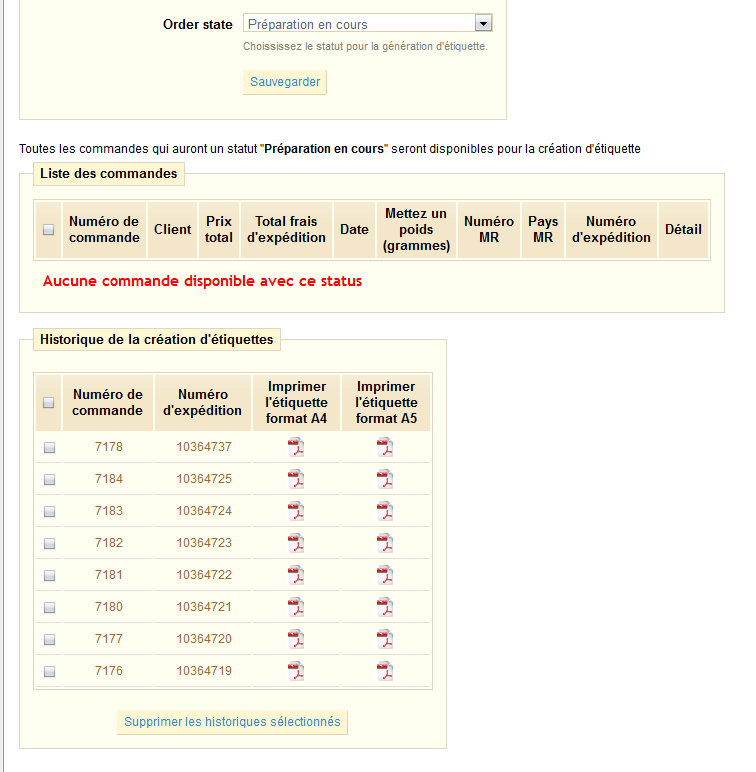The width and height of the screenshot is (756, 772).
Task: Select order number 7183 text
Action: (x=109, y=511)
